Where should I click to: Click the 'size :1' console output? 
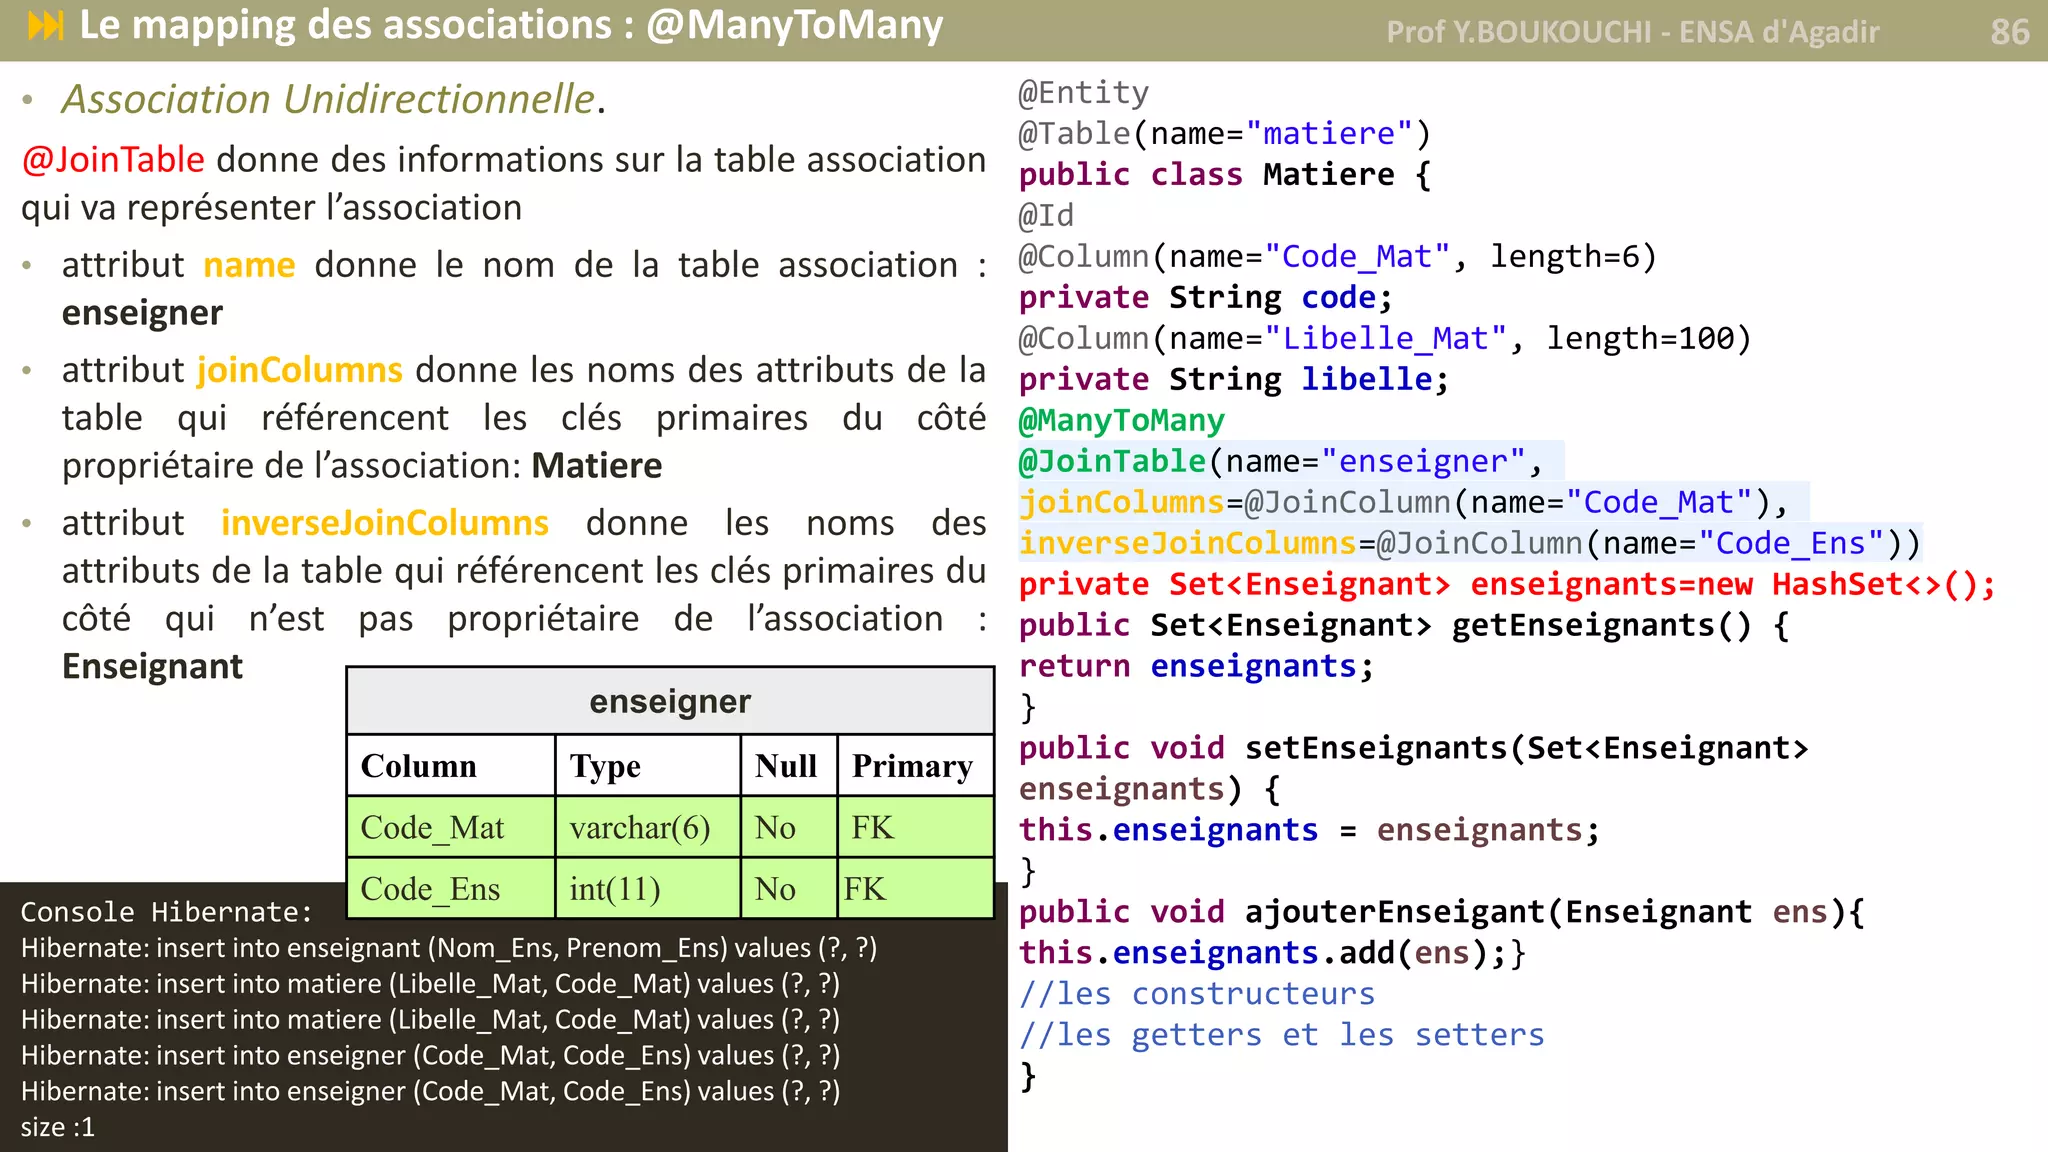(x=57, y=1127)
